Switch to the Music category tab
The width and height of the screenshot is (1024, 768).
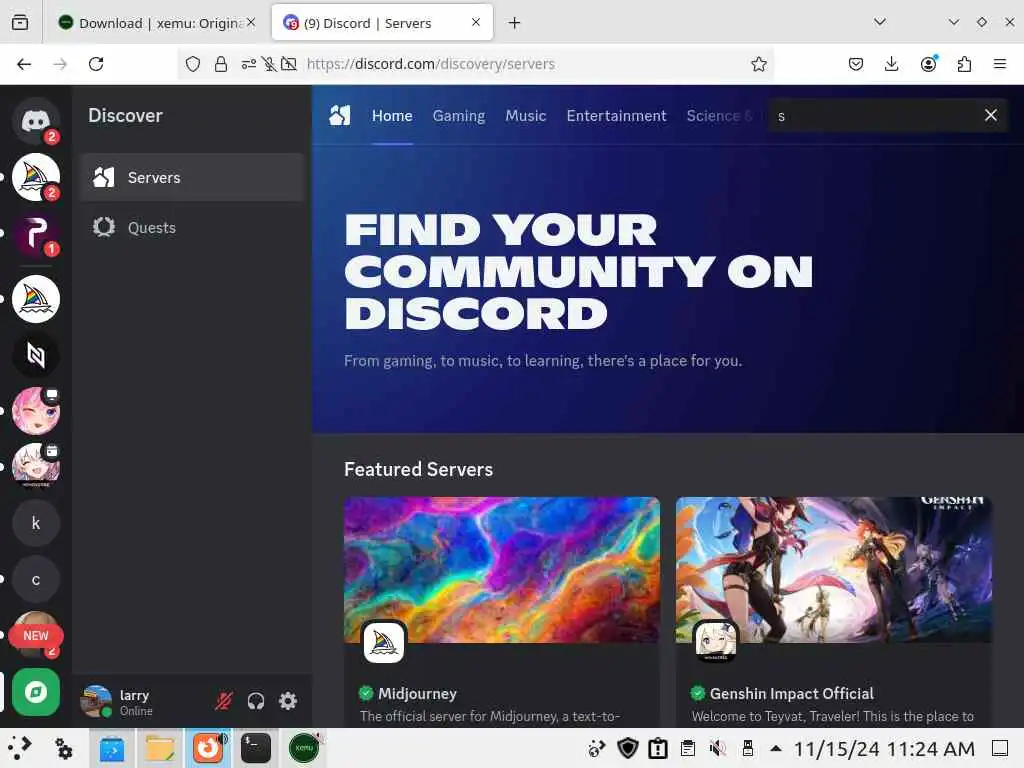point(526,116)
